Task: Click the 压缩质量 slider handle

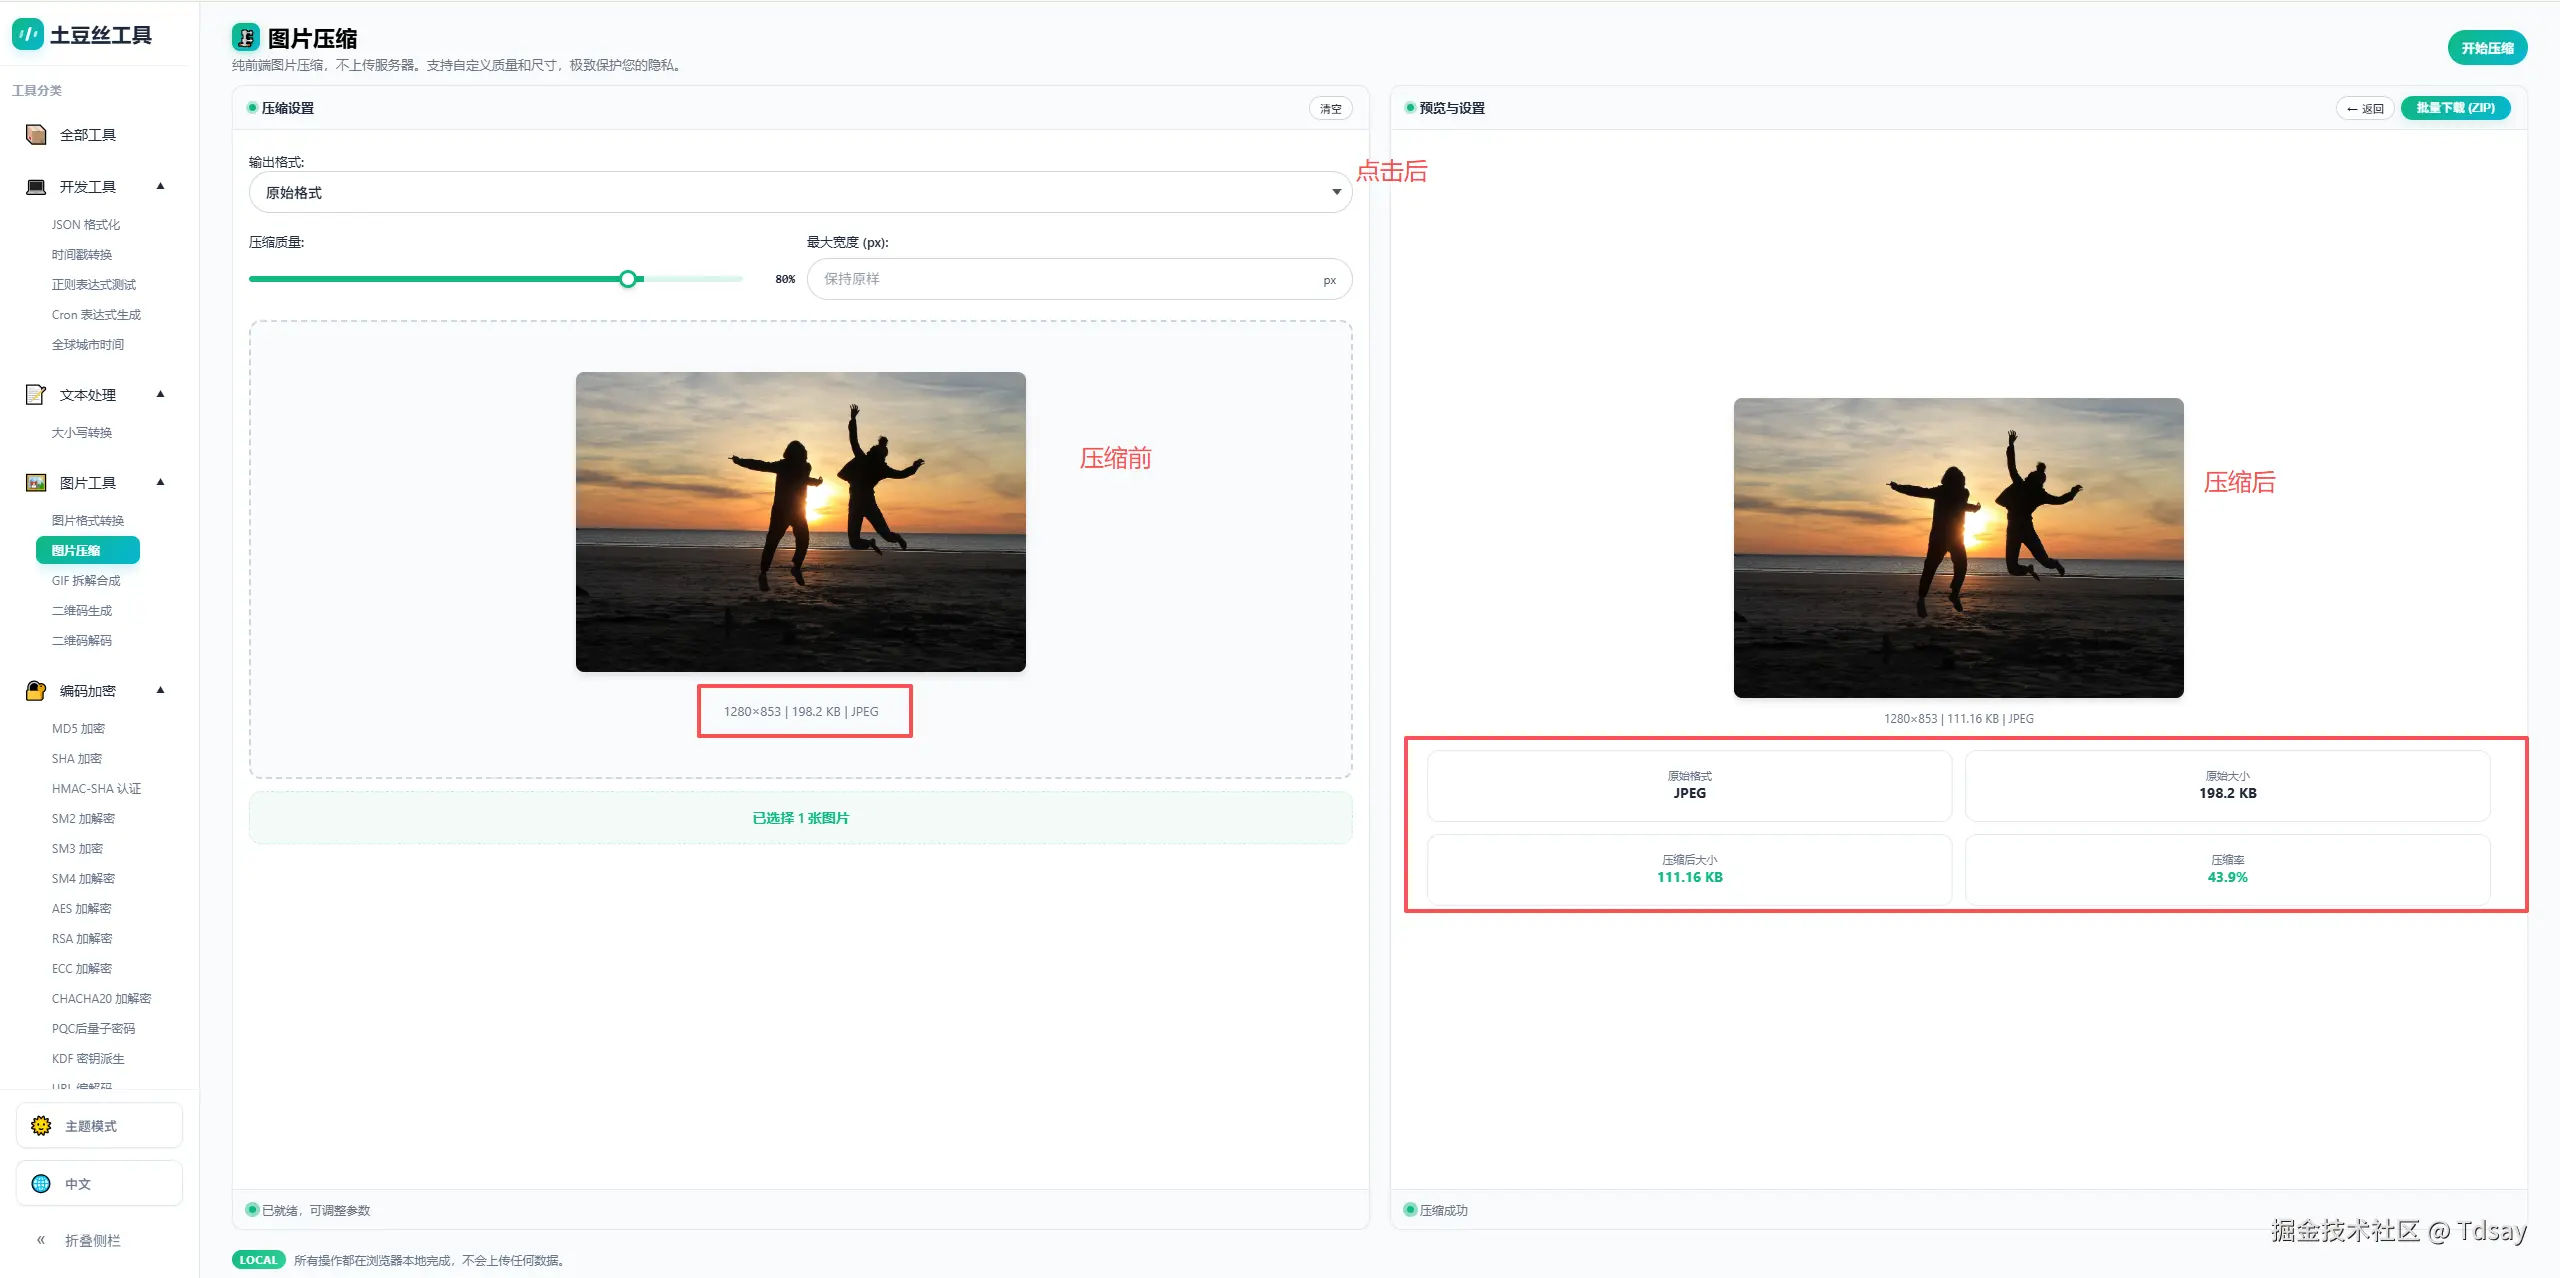Action: (628, 279)
